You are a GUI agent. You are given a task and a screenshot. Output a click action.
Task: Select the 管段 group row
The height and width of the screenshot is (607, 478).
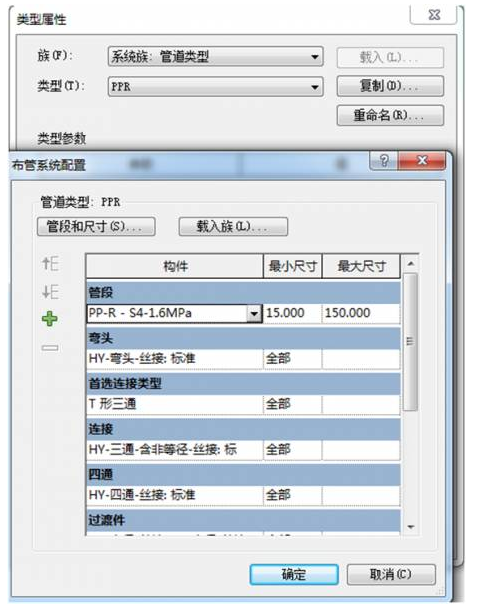coord(243,292)
